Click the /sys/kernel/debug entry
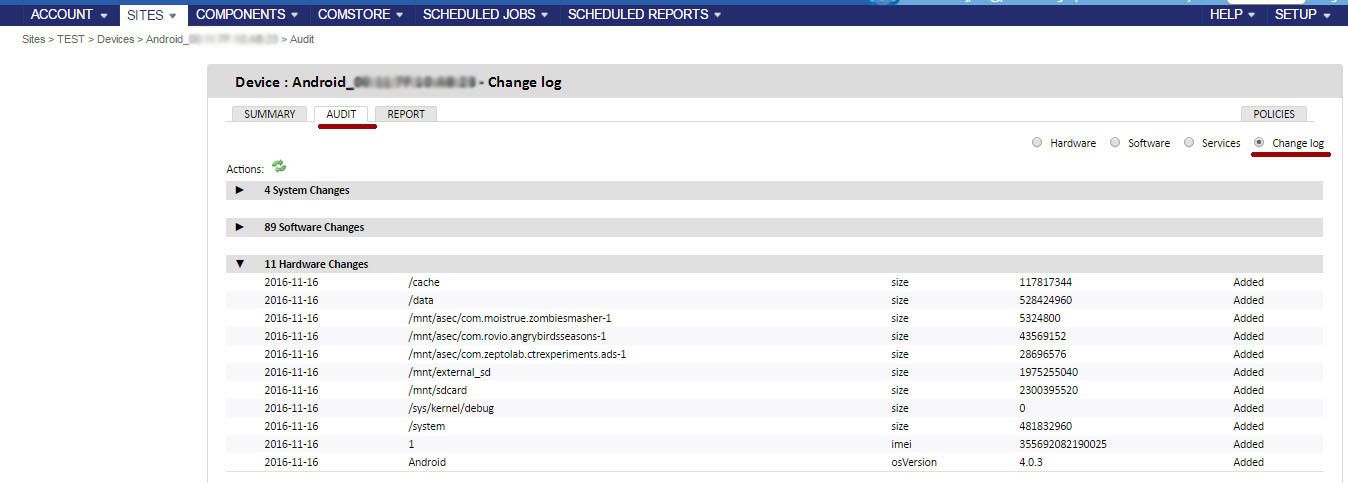 (x=451, y=408)
